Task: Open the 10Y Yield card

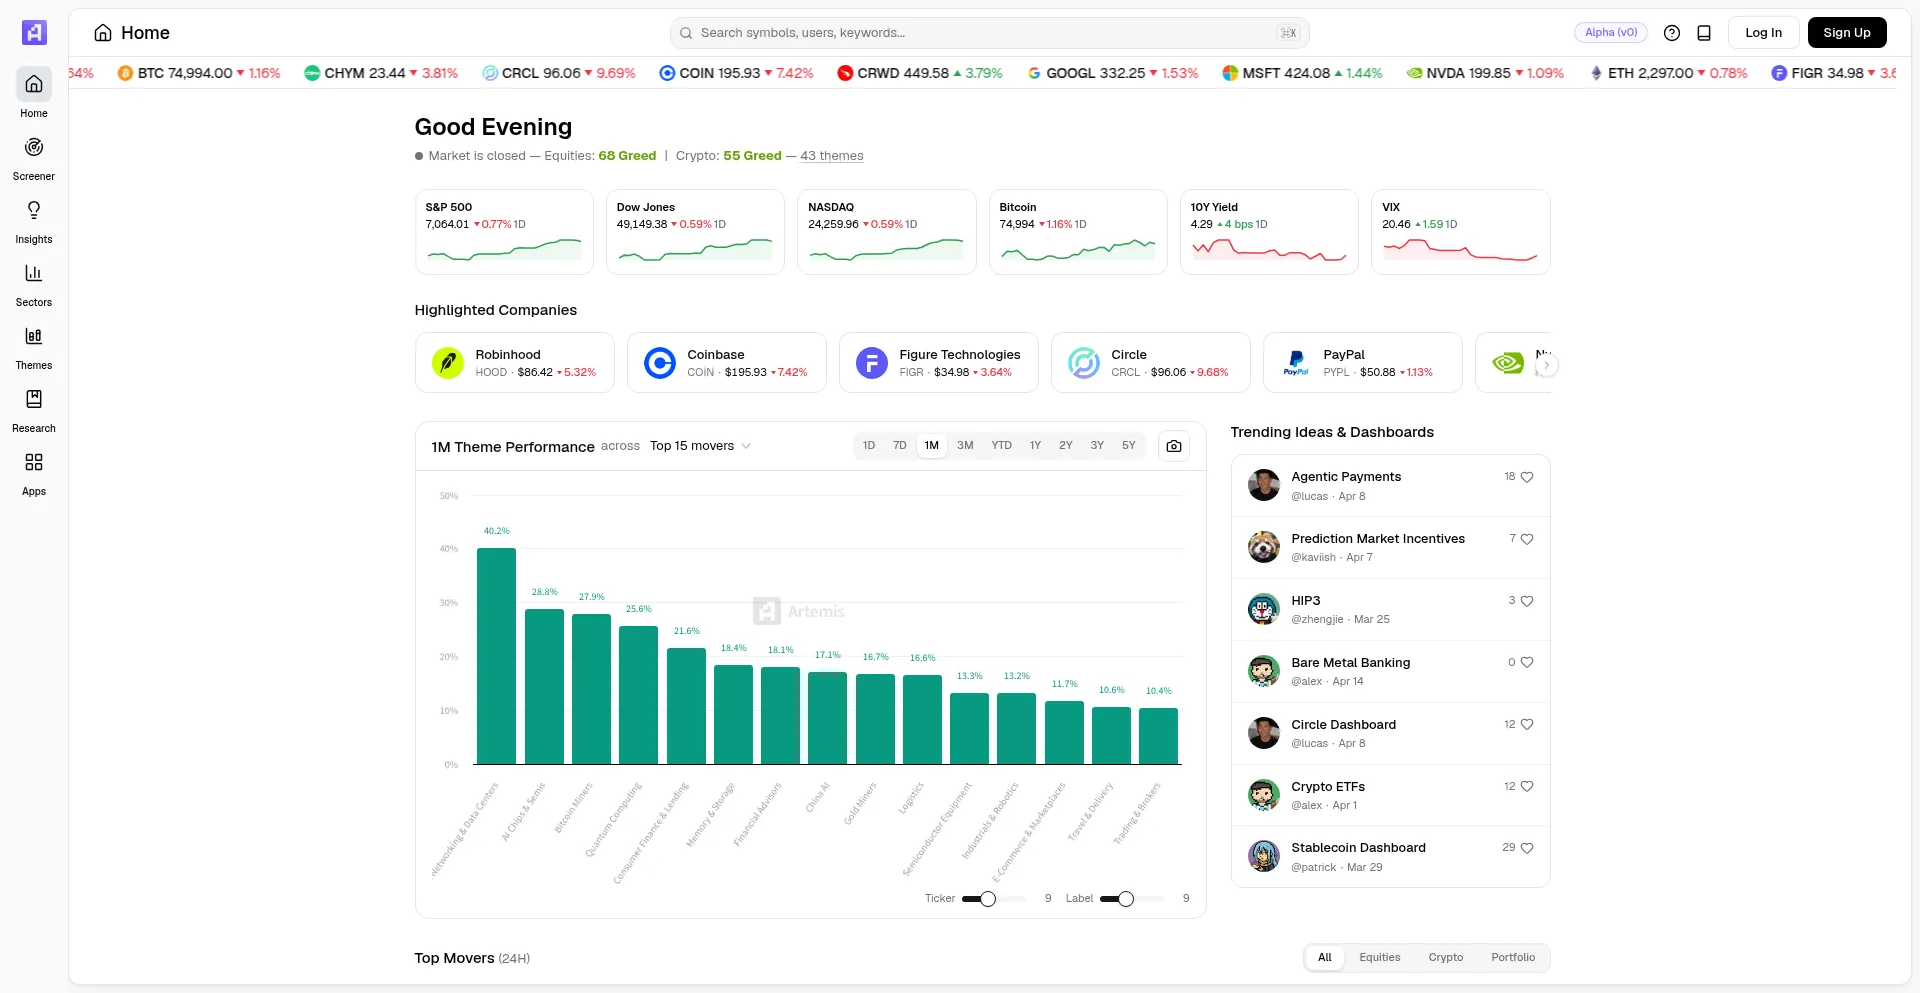Action: 1269,232
